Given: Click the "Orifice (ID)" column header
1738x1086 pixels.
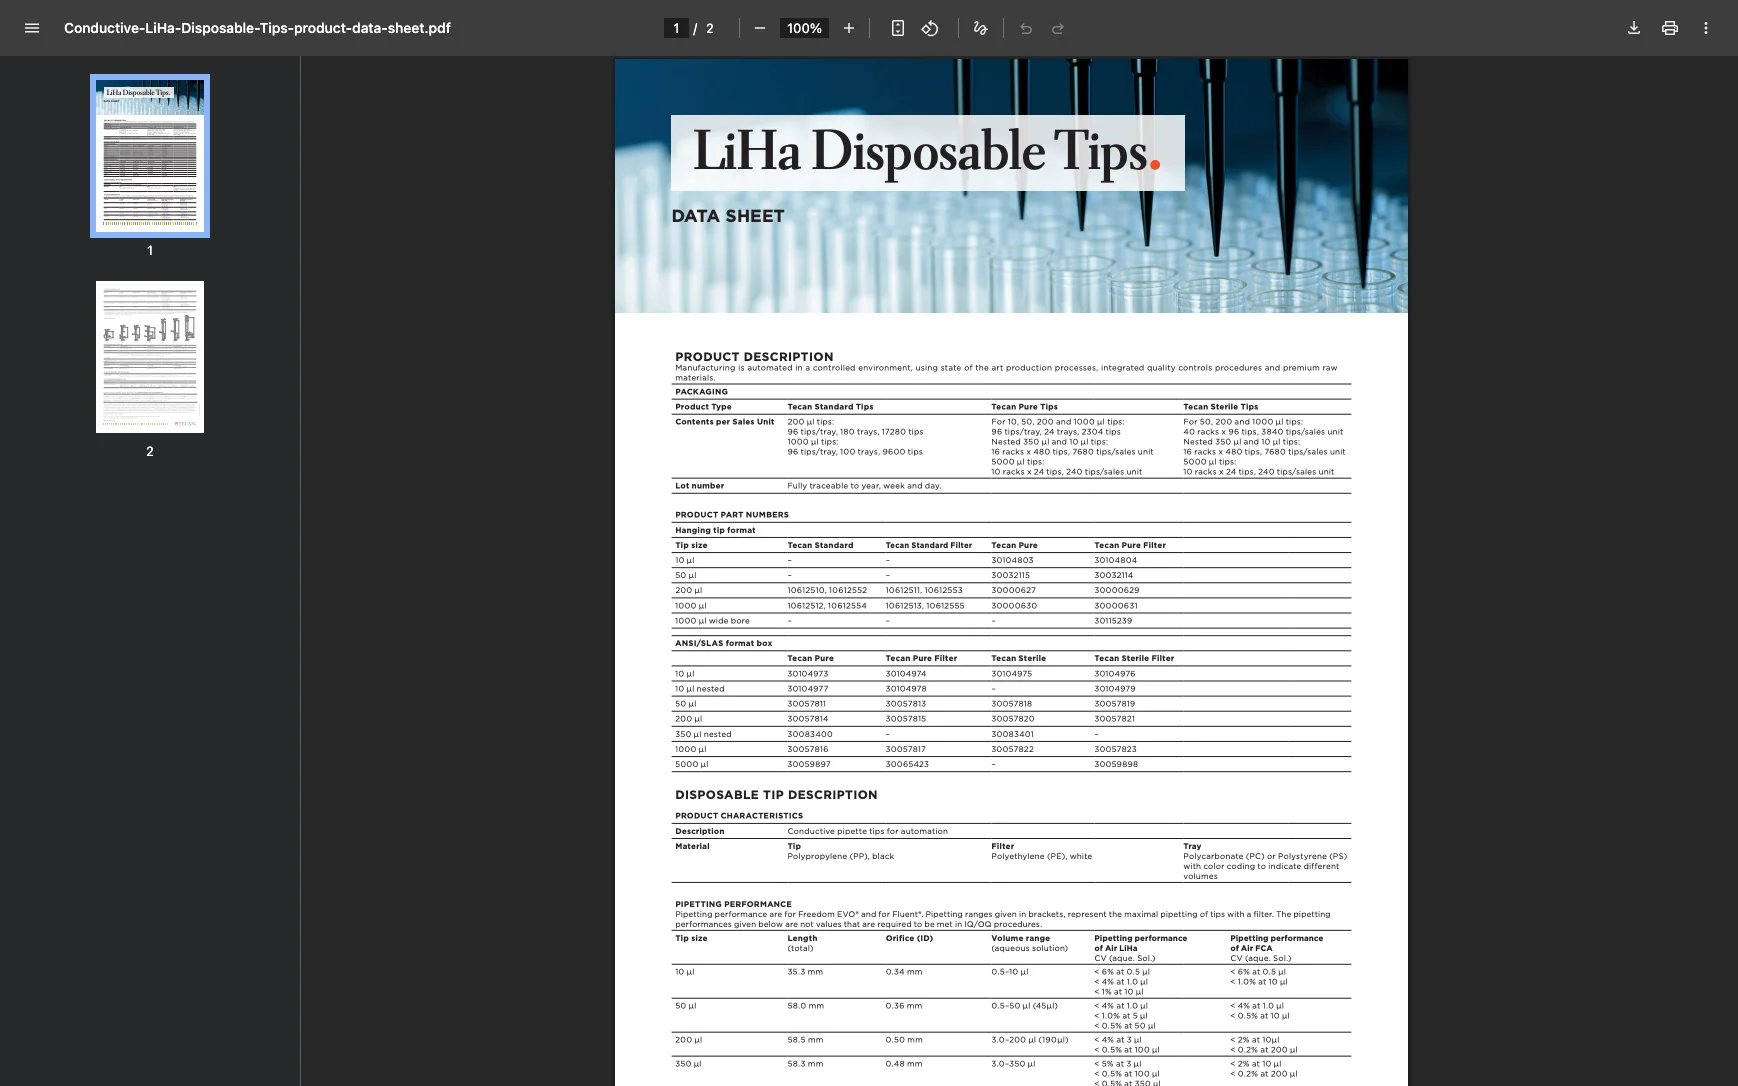Looking at the screenshot, I should [909, 938].
